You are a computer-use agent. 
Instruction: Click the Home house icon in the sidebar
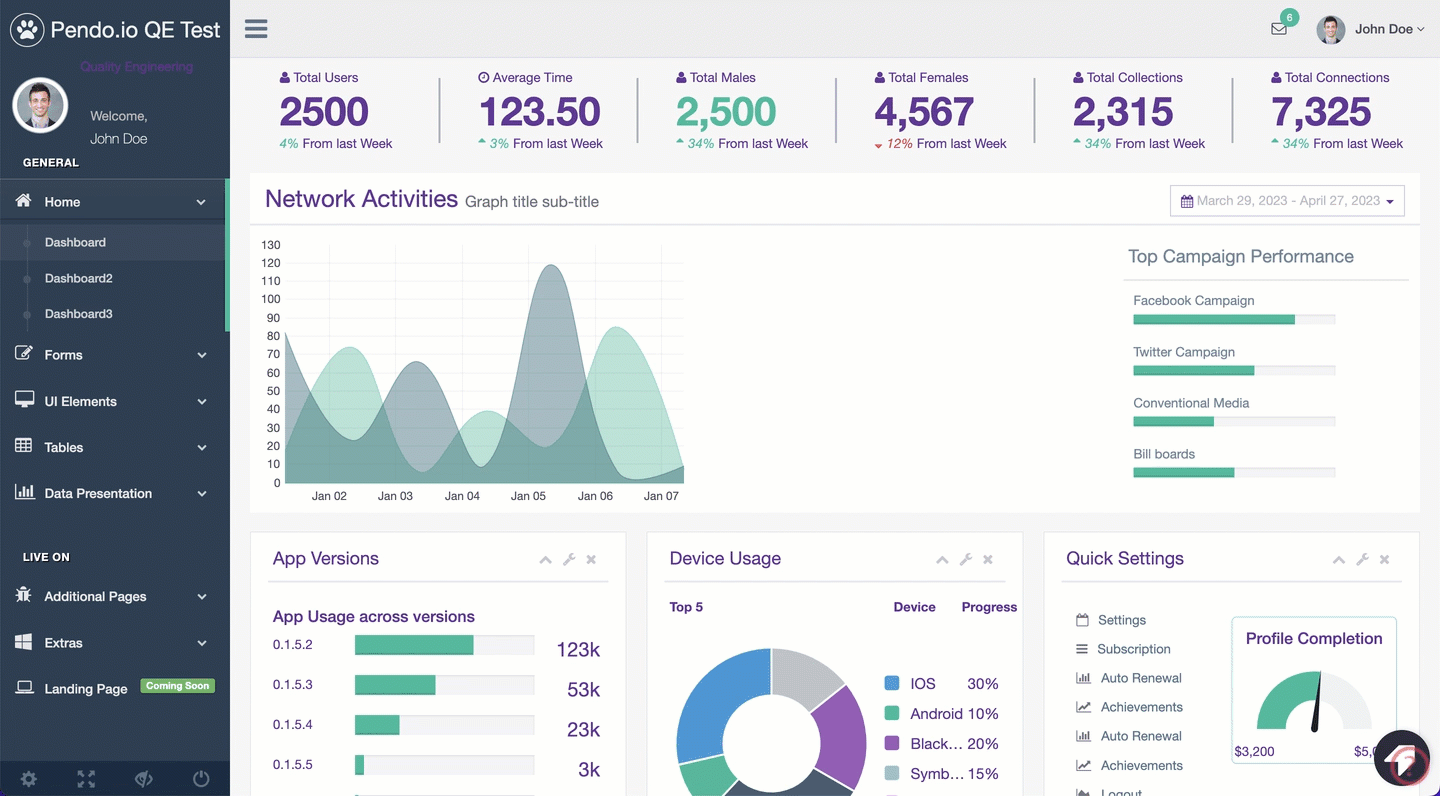[24, 201]
